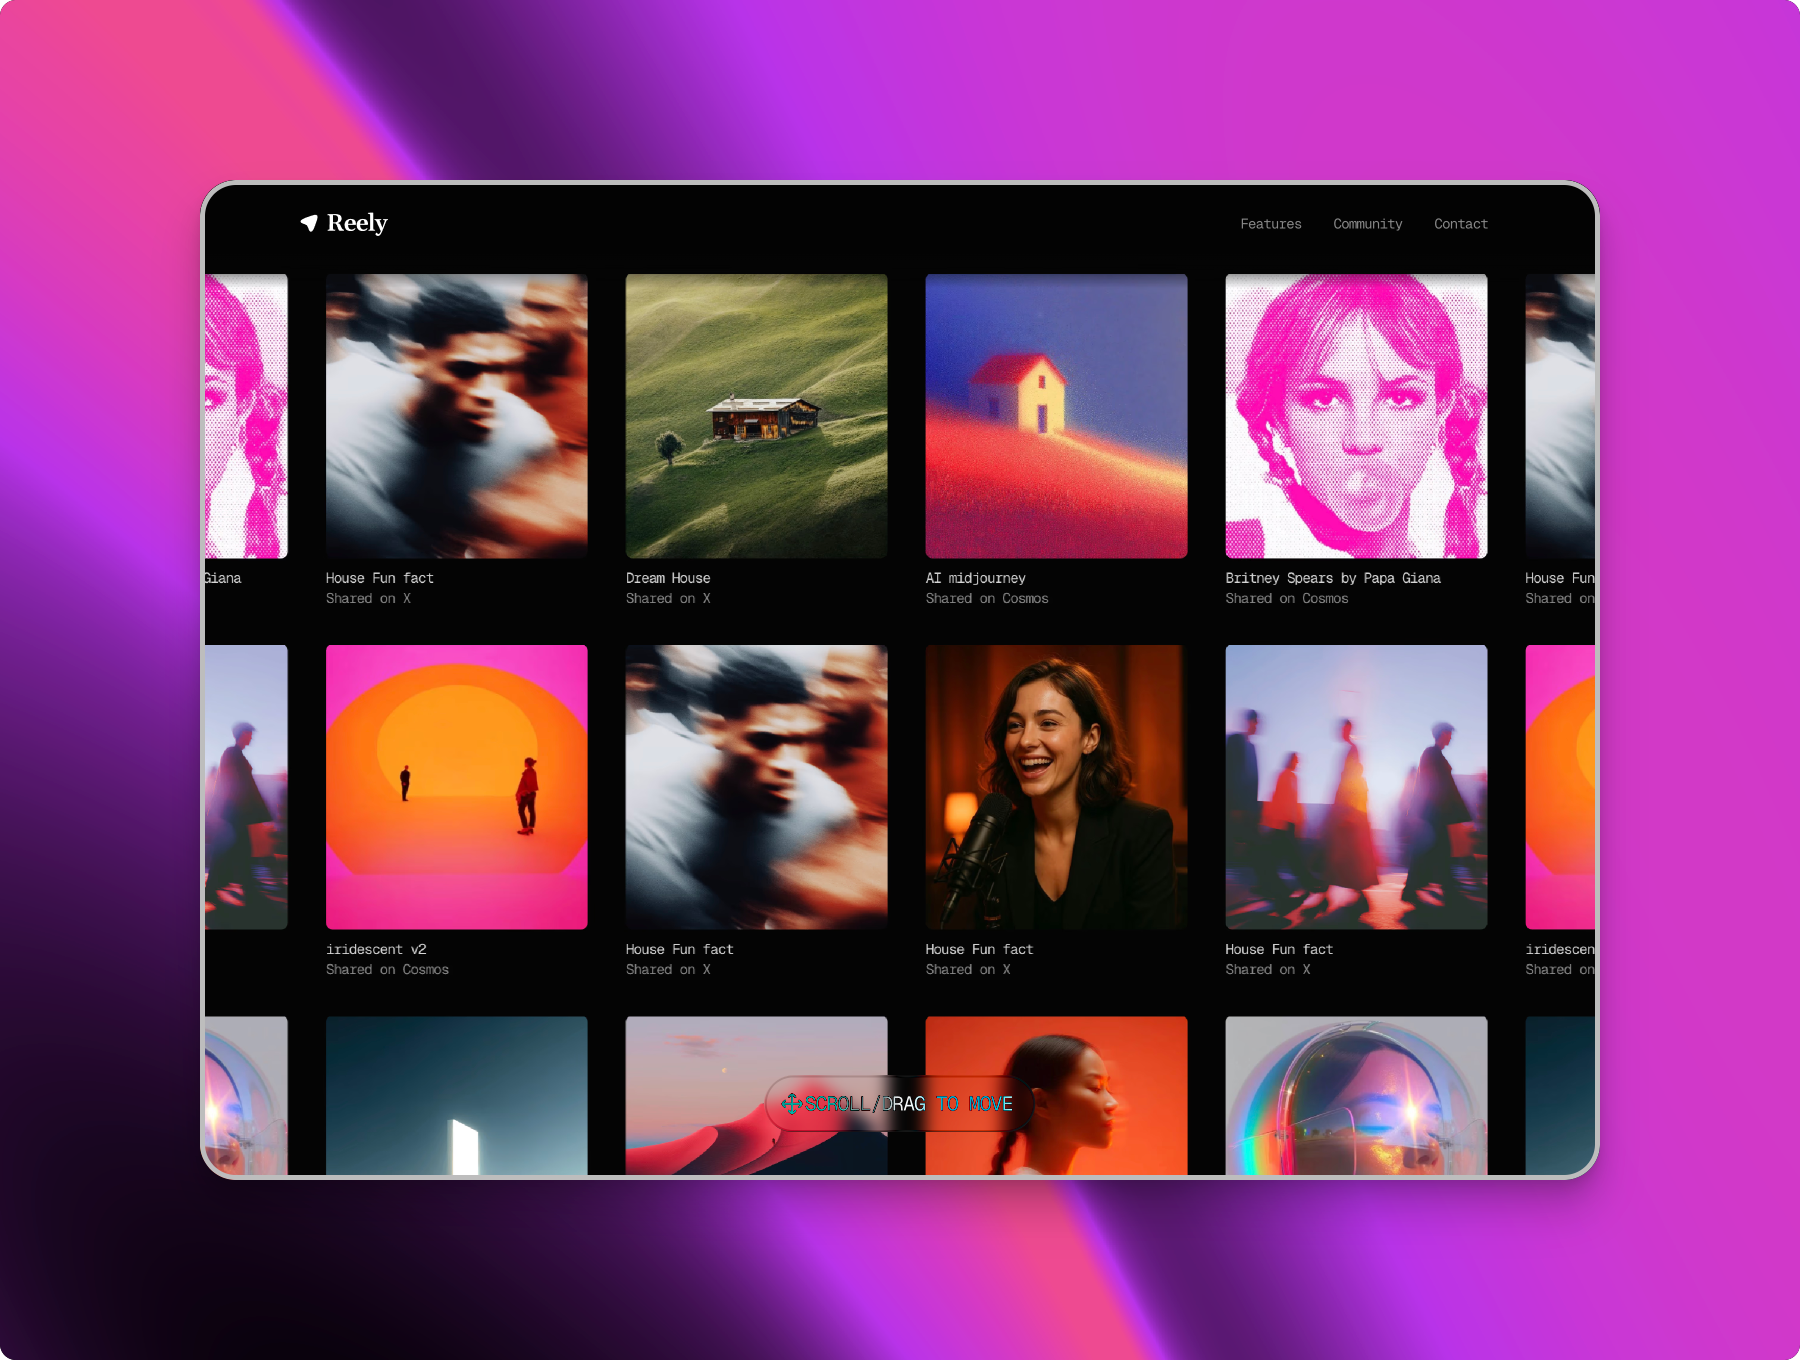Click the Reely wordmark in header

357,223
